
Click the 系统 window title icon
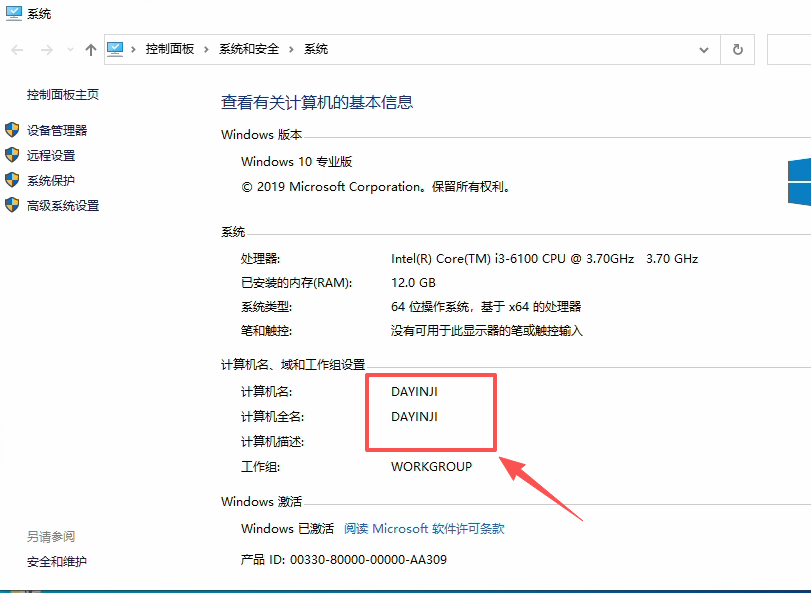pos(13,14)
